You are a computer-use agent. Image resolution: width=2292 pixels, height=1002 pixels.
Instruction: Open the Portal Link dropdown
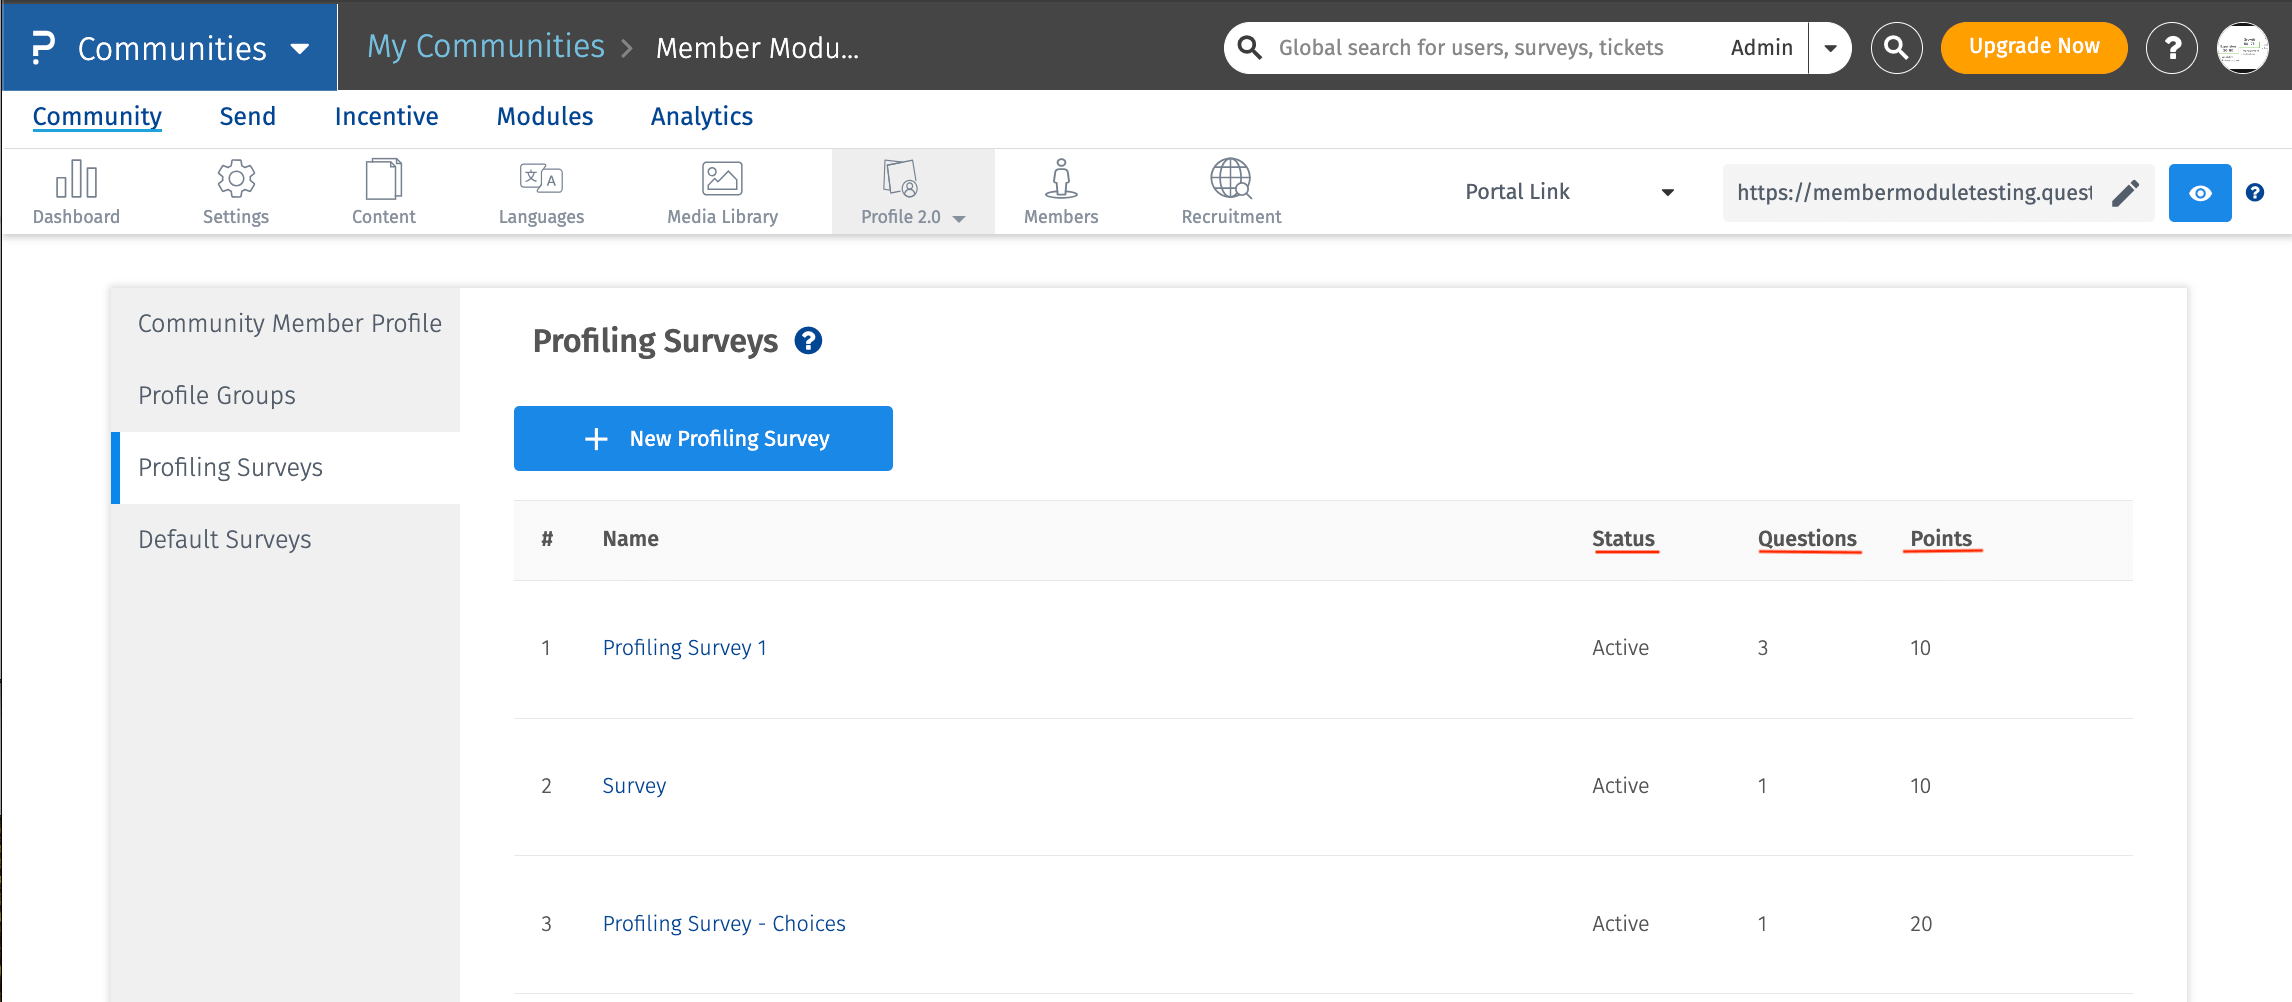tap(1566, 191)
